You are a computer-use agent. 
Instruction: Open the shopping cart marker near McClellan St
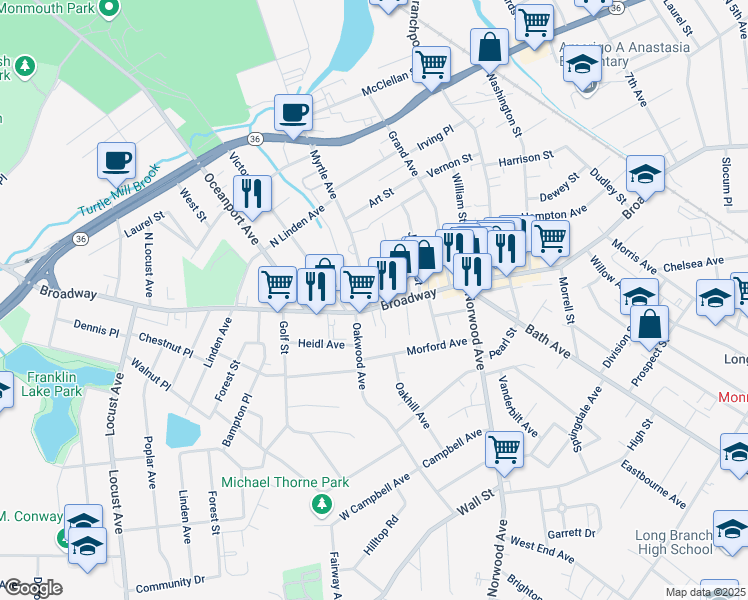(x=432, y=68)
